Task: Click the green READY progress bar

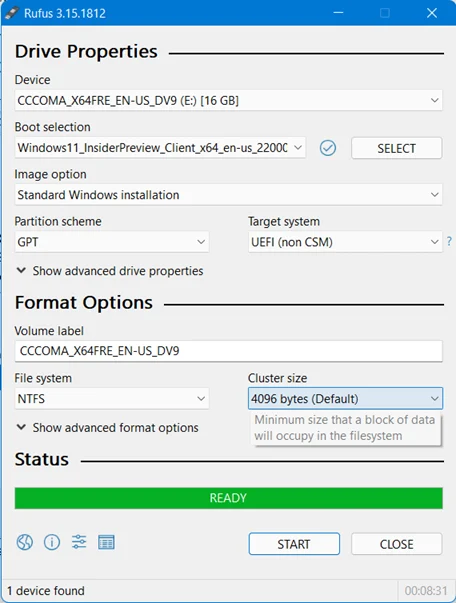Action: coord(228,498)
